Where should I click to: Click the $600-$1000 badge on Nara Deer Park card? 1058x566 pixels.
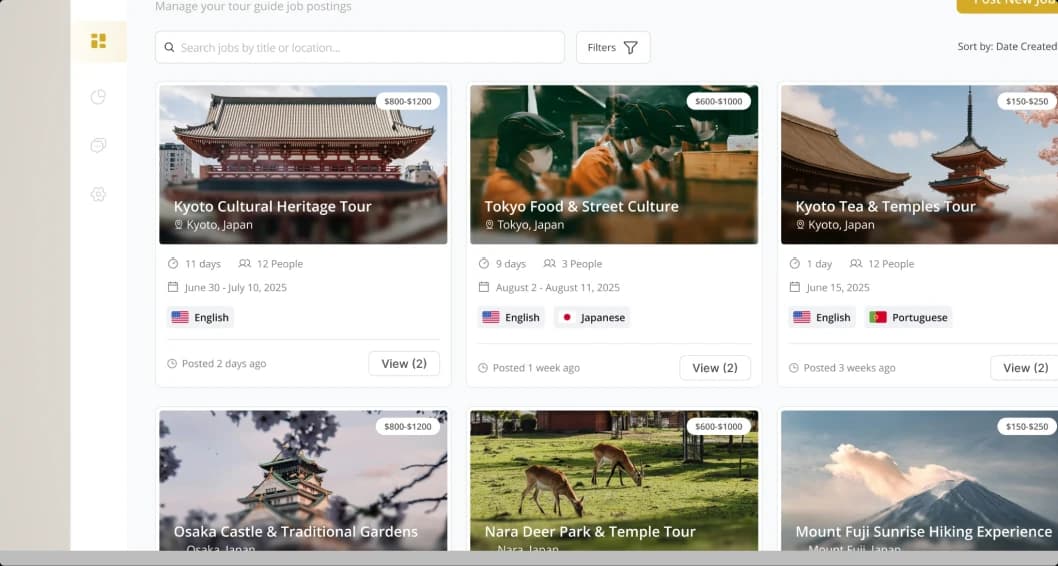[719, 426]
